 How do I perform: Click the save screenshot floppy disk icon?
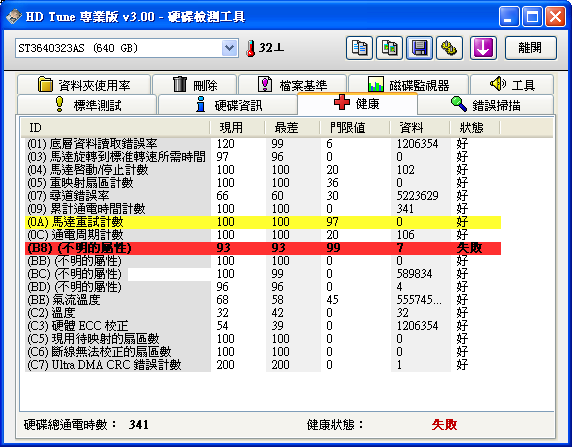point(419,48)
